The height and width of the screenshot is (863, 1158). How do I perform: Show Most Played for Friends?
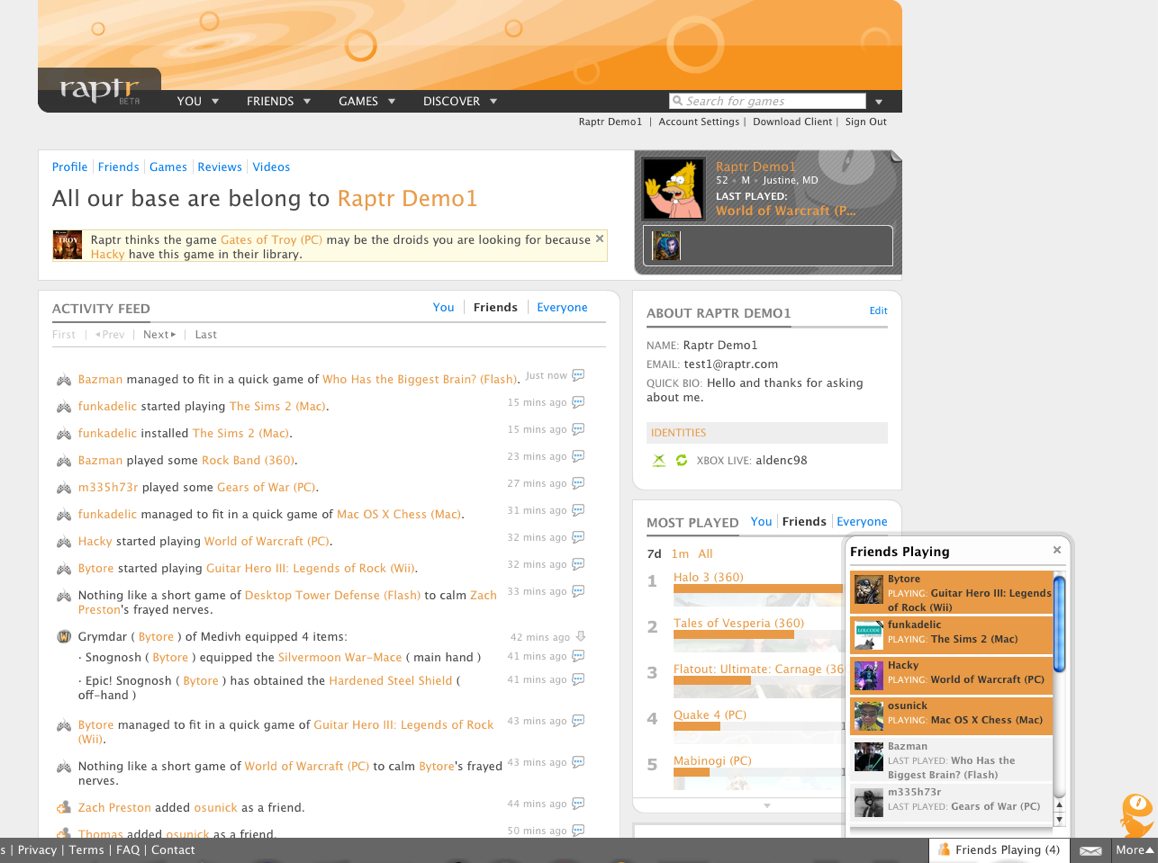pyautogui.click(x=804, y=521)
